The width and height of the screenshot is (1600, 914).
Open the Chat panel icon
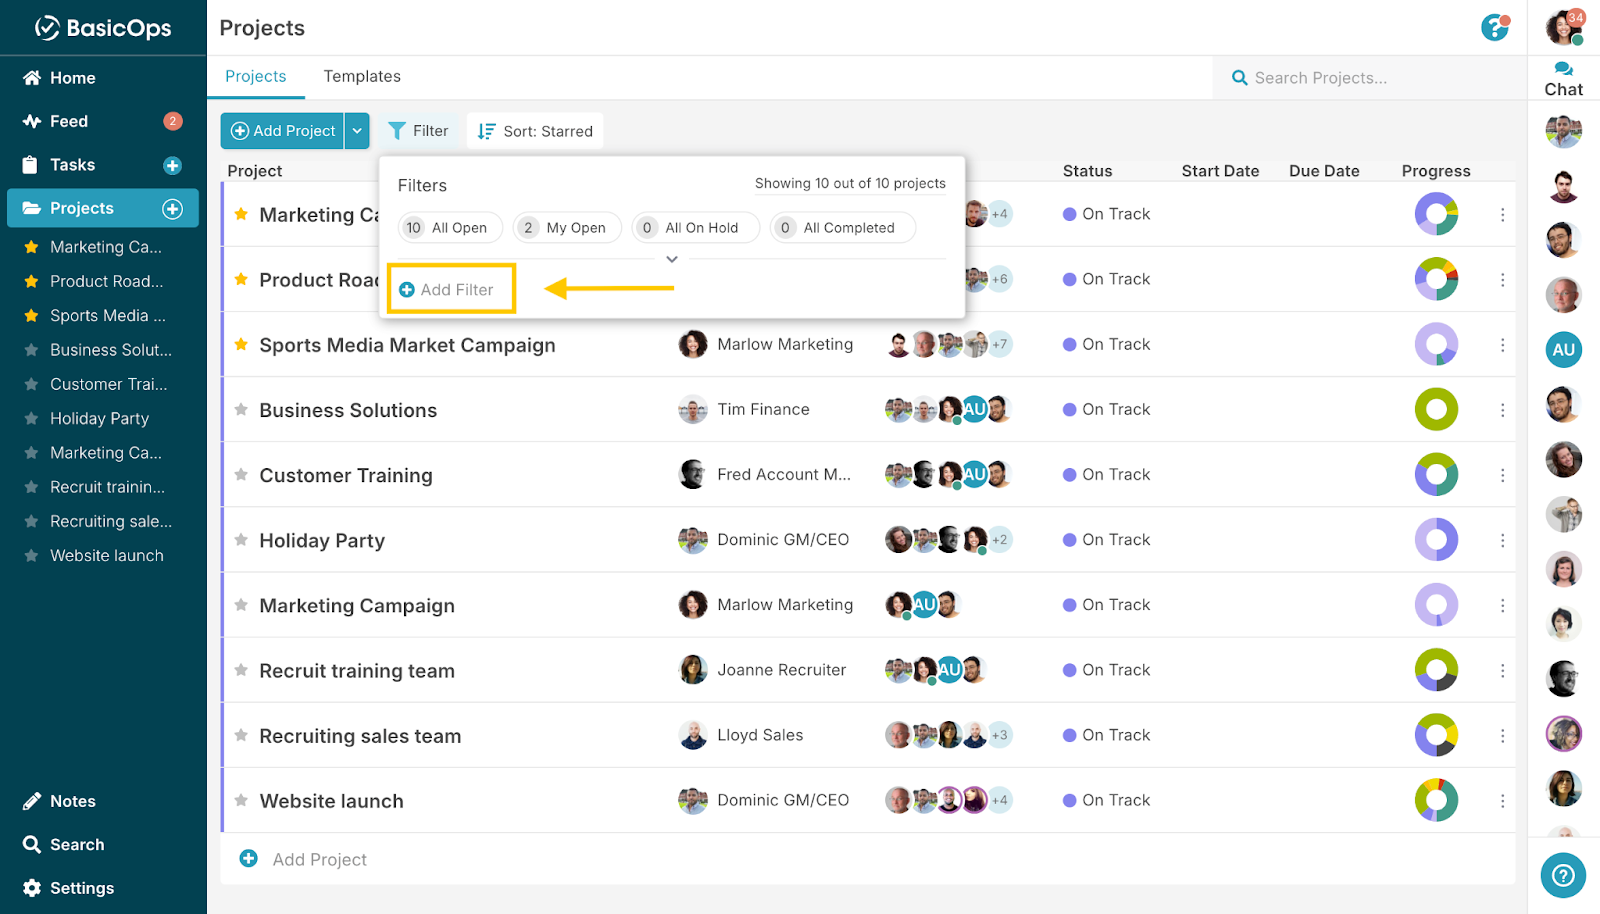(1563, 79)
